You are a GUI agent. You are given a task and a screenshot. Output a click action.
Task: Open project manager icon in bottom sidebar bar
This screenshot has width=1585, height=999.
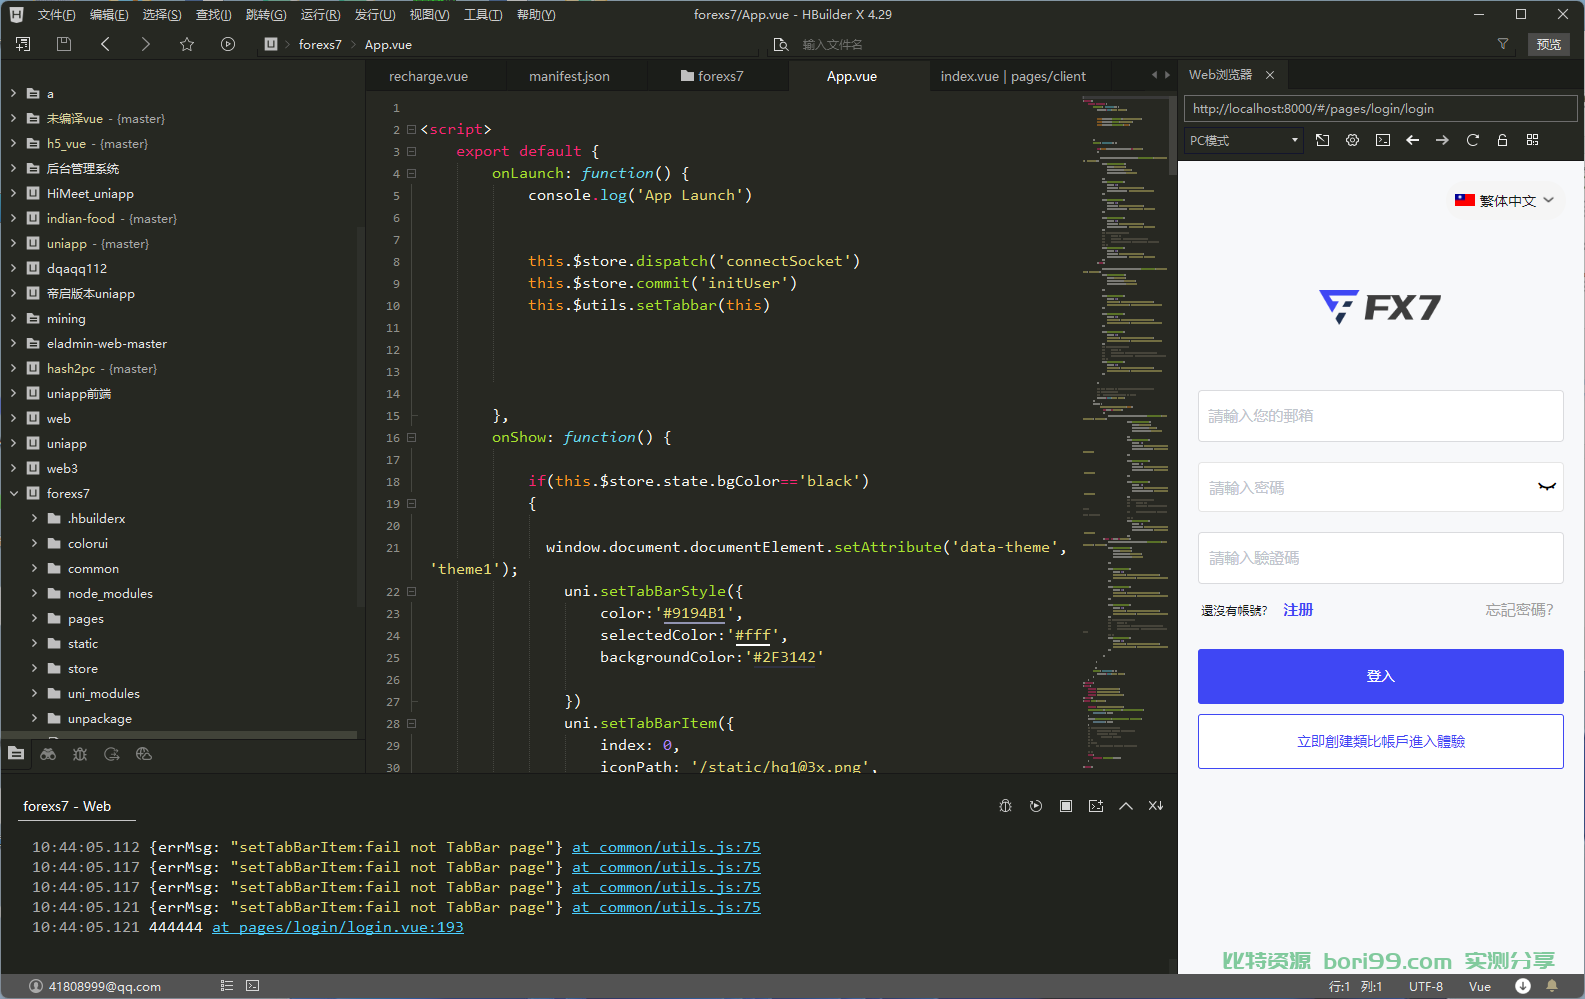pos(16,754)
